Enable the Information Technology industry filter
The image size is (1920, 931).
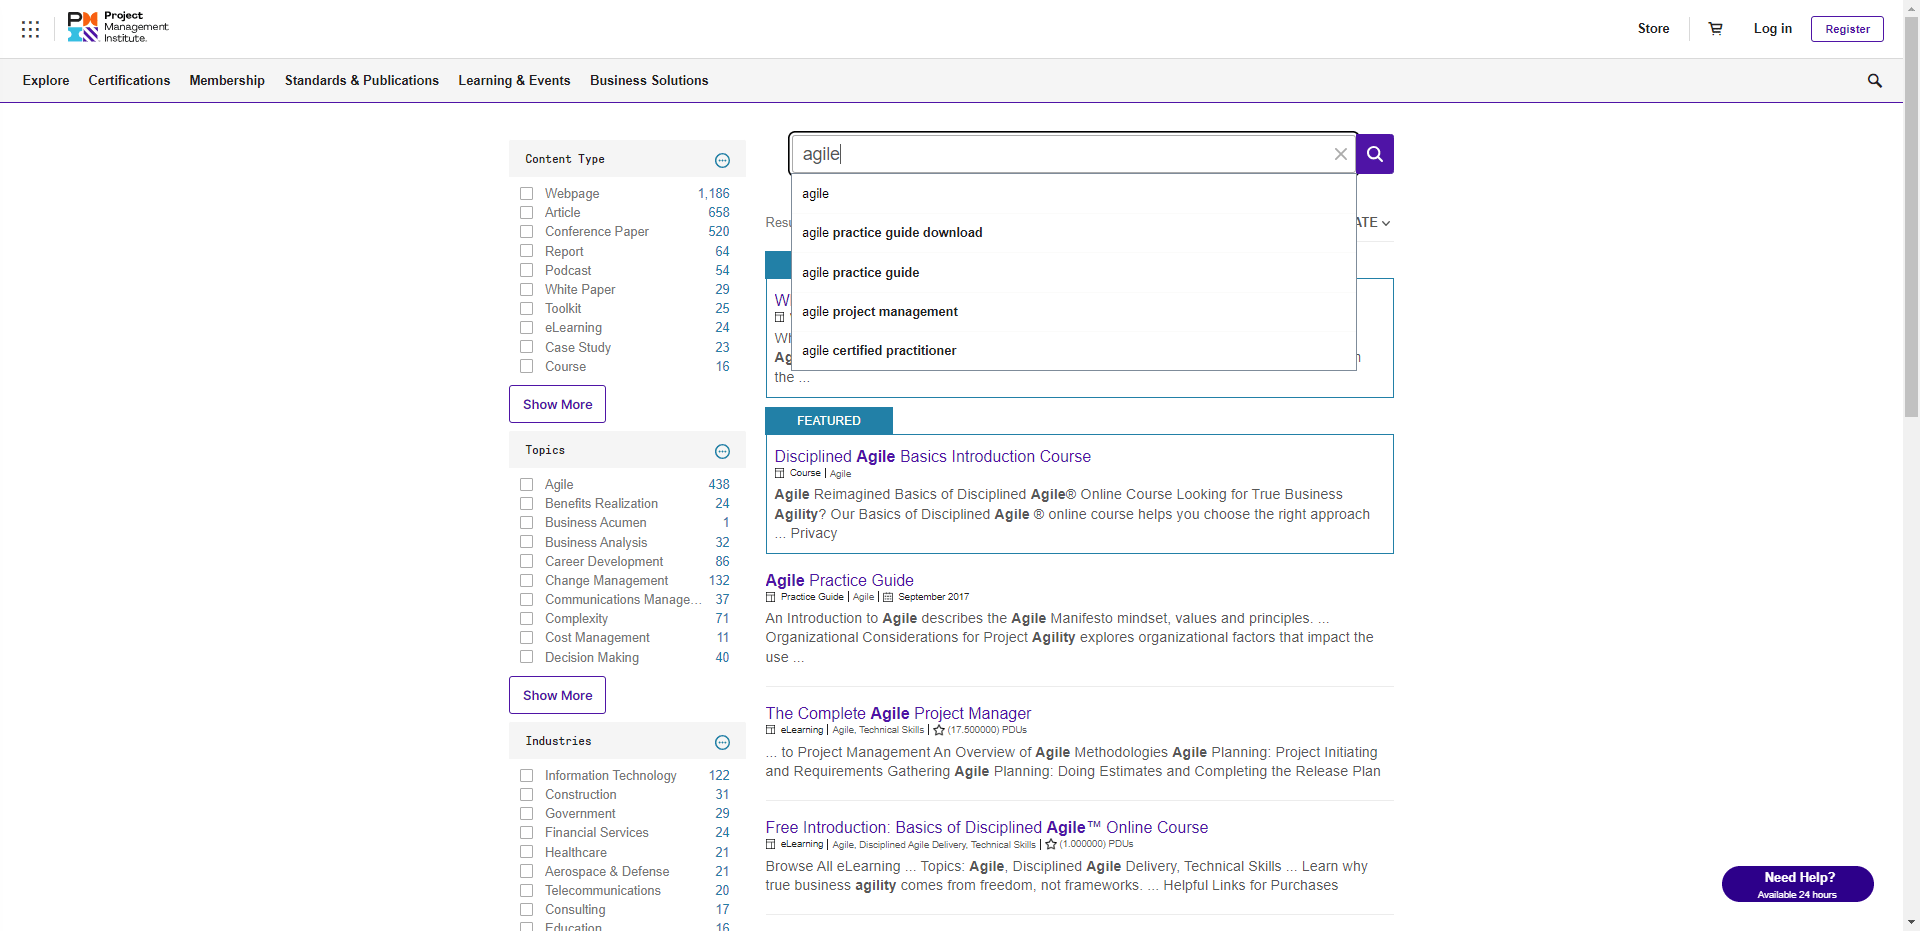[x=526, y=776]
